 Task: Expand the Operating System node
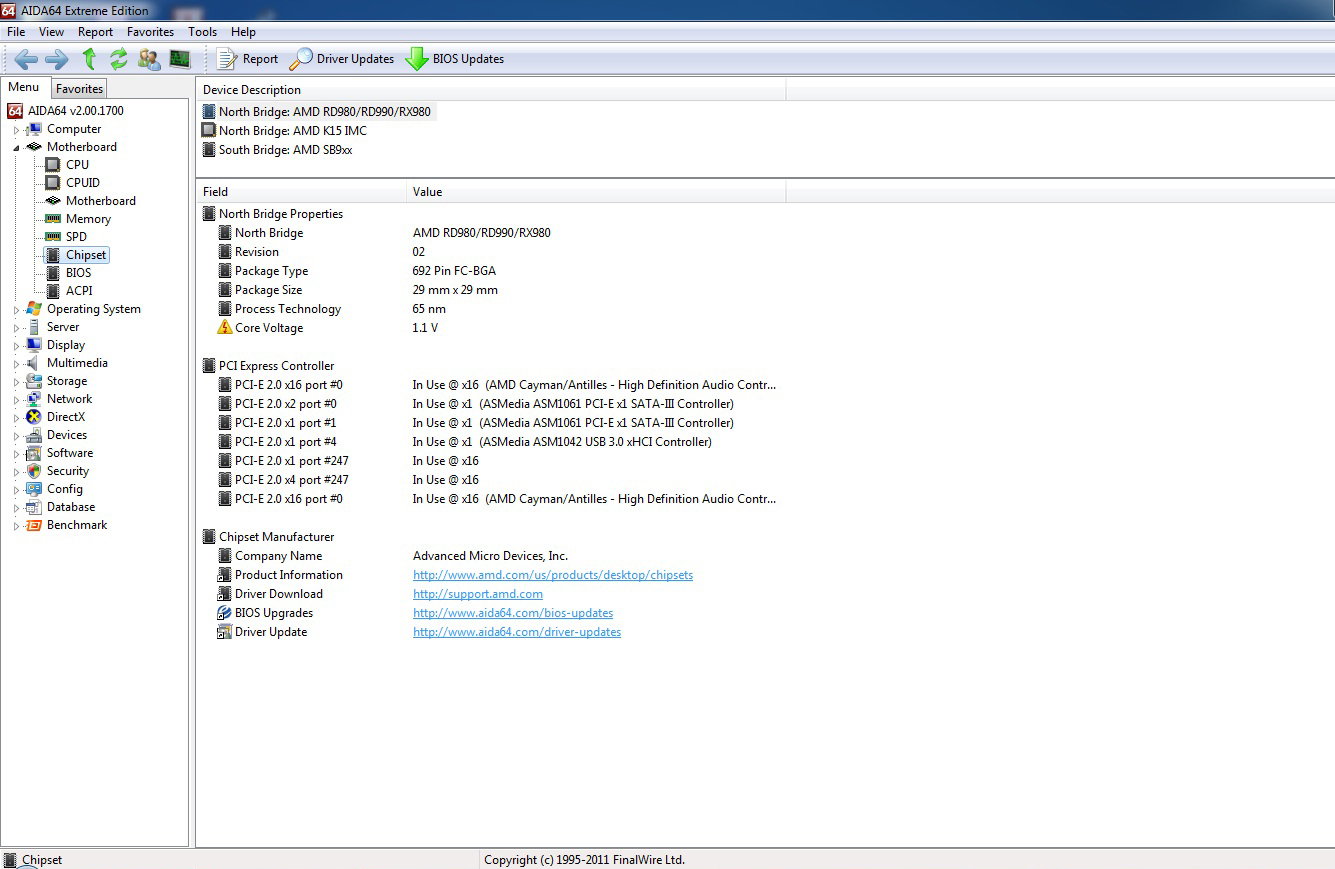(16, 310)
